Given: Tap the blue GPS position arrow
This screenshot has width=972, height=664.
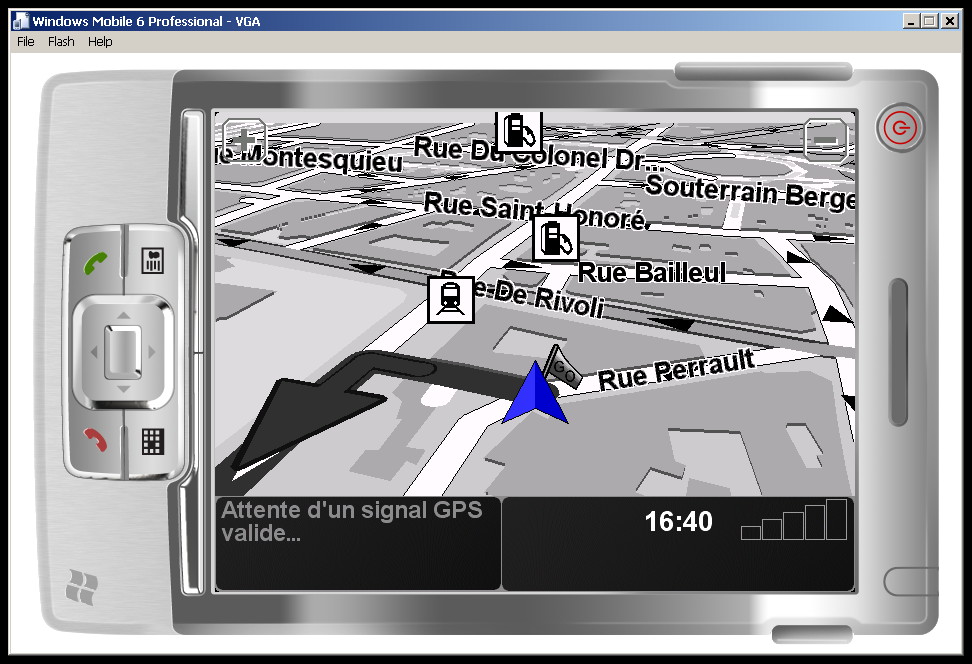Looking at the screenshot, I should tap(535, 395).
